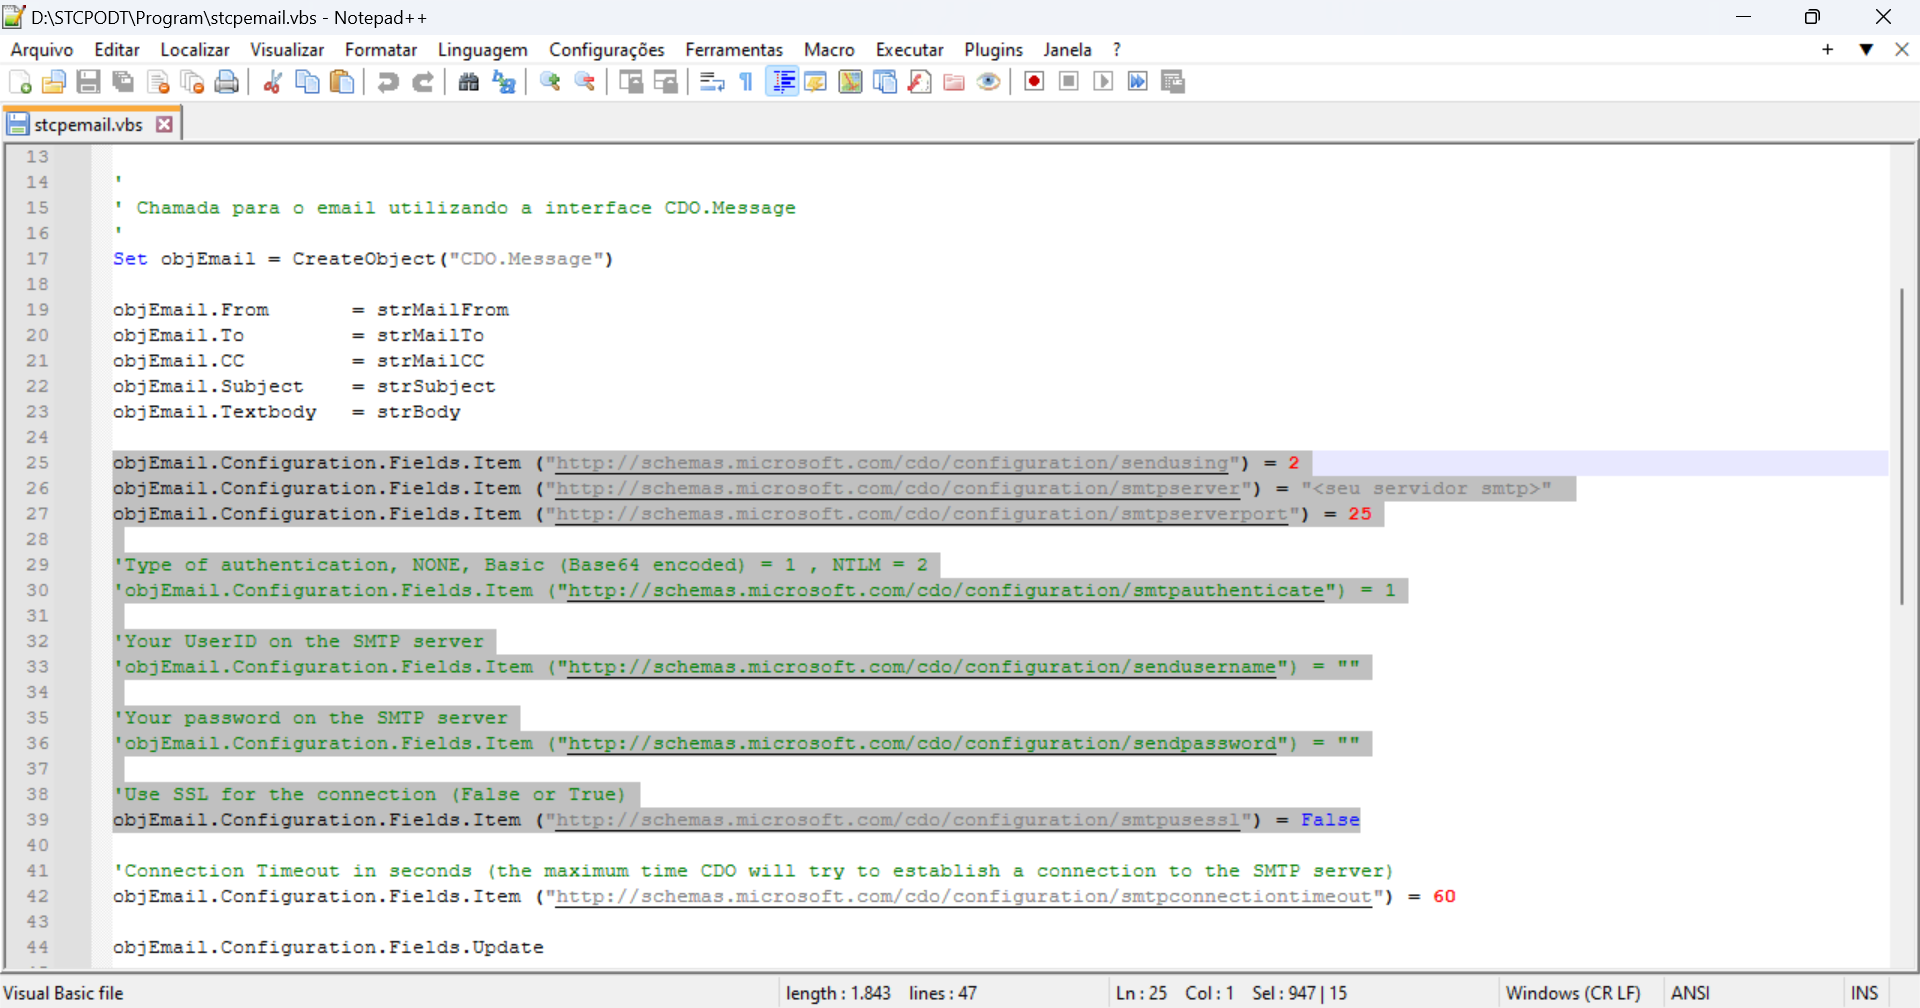Screen dimensions: 1920x1008
Task: Open the Plugins menu
Action: [994, 49]
